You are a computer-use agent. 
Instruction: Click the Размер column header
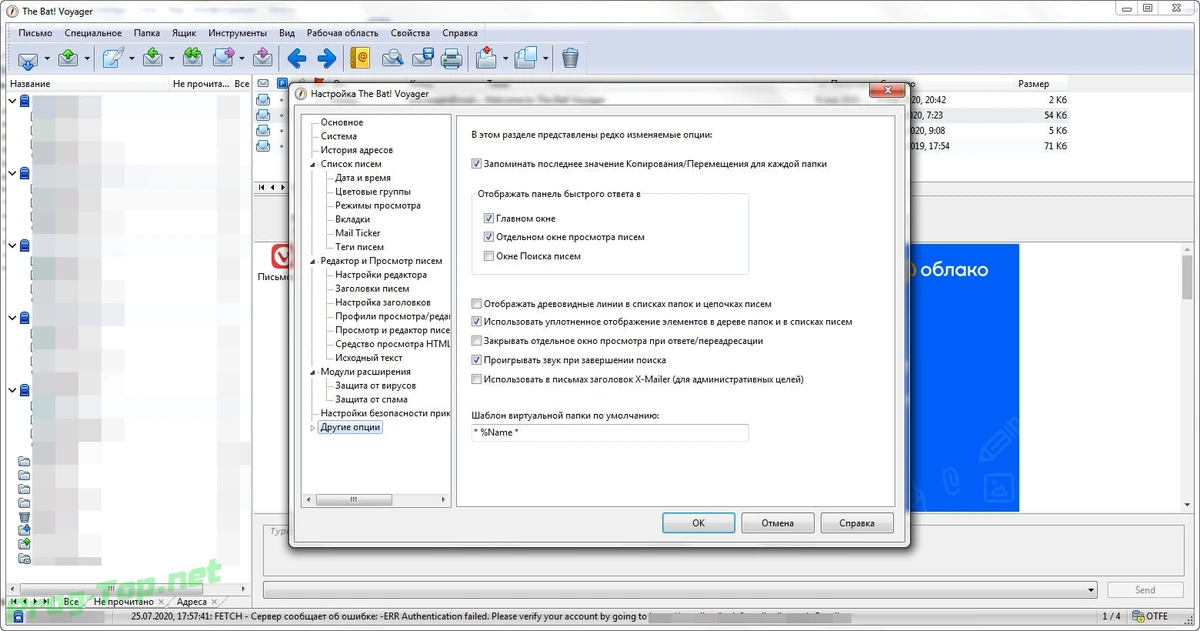tap(1033, 84)
